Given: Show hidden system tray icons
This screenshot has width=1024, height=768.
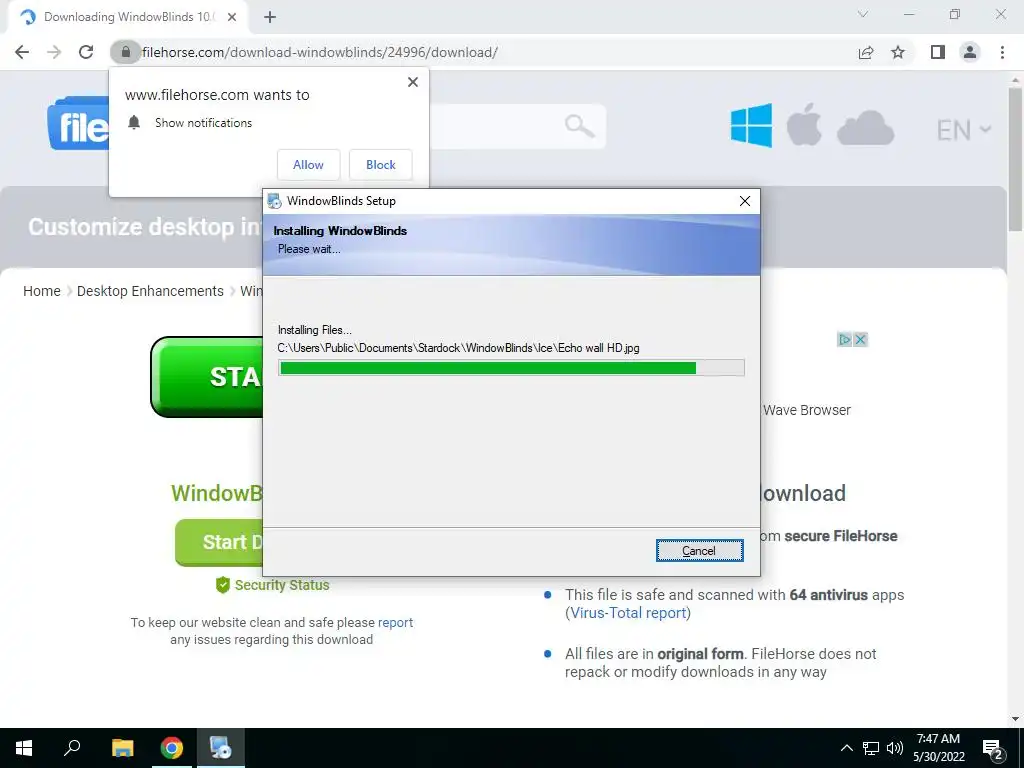Looking at the screenshot, I should tap(846, 748).
